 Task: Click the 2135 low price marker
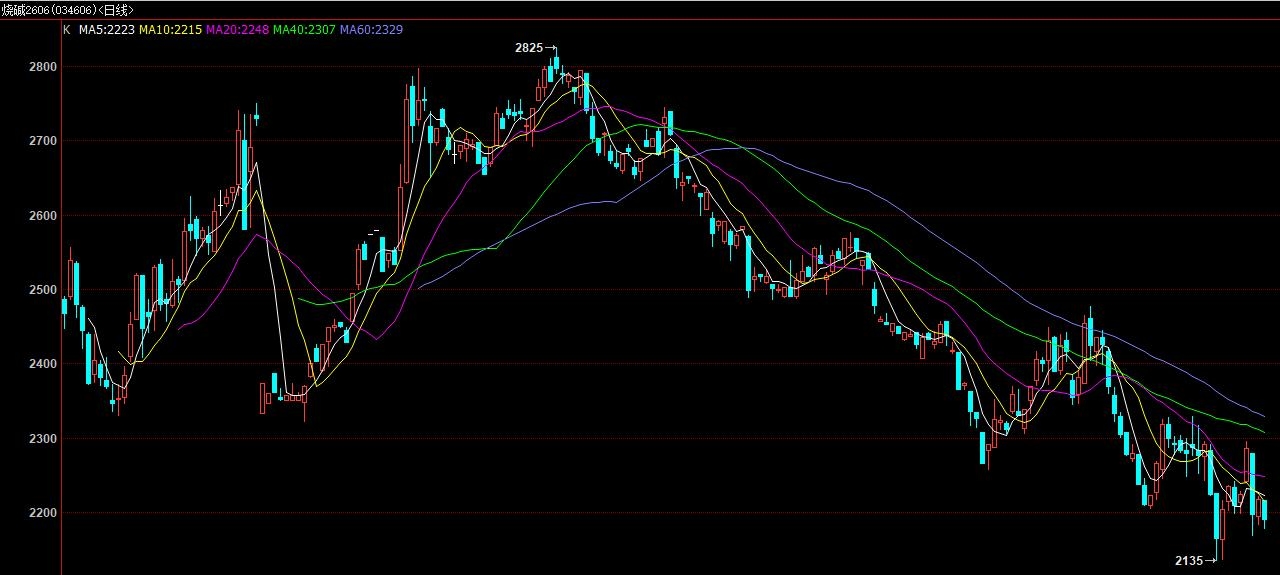pyautogui.click(x=1189, y=561)
